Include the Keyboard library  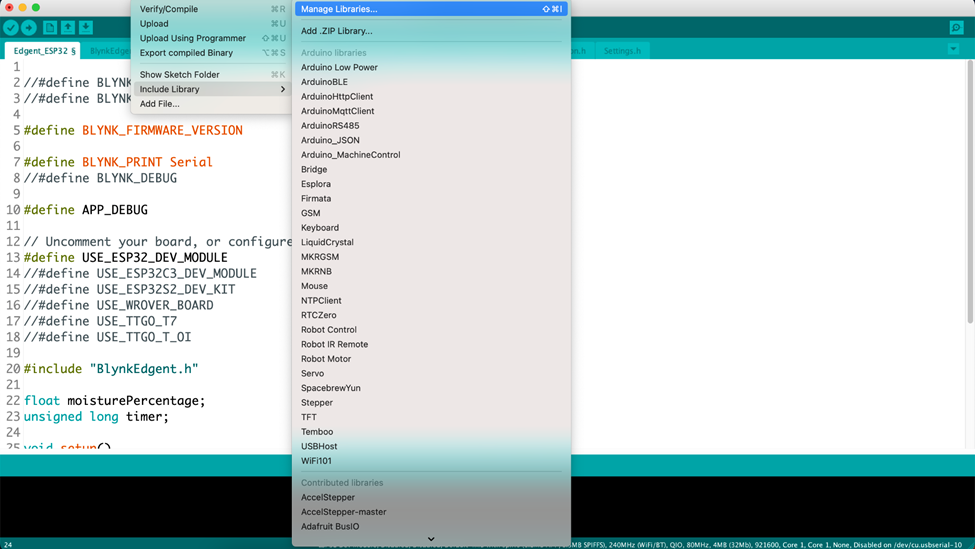pos(431,228)
